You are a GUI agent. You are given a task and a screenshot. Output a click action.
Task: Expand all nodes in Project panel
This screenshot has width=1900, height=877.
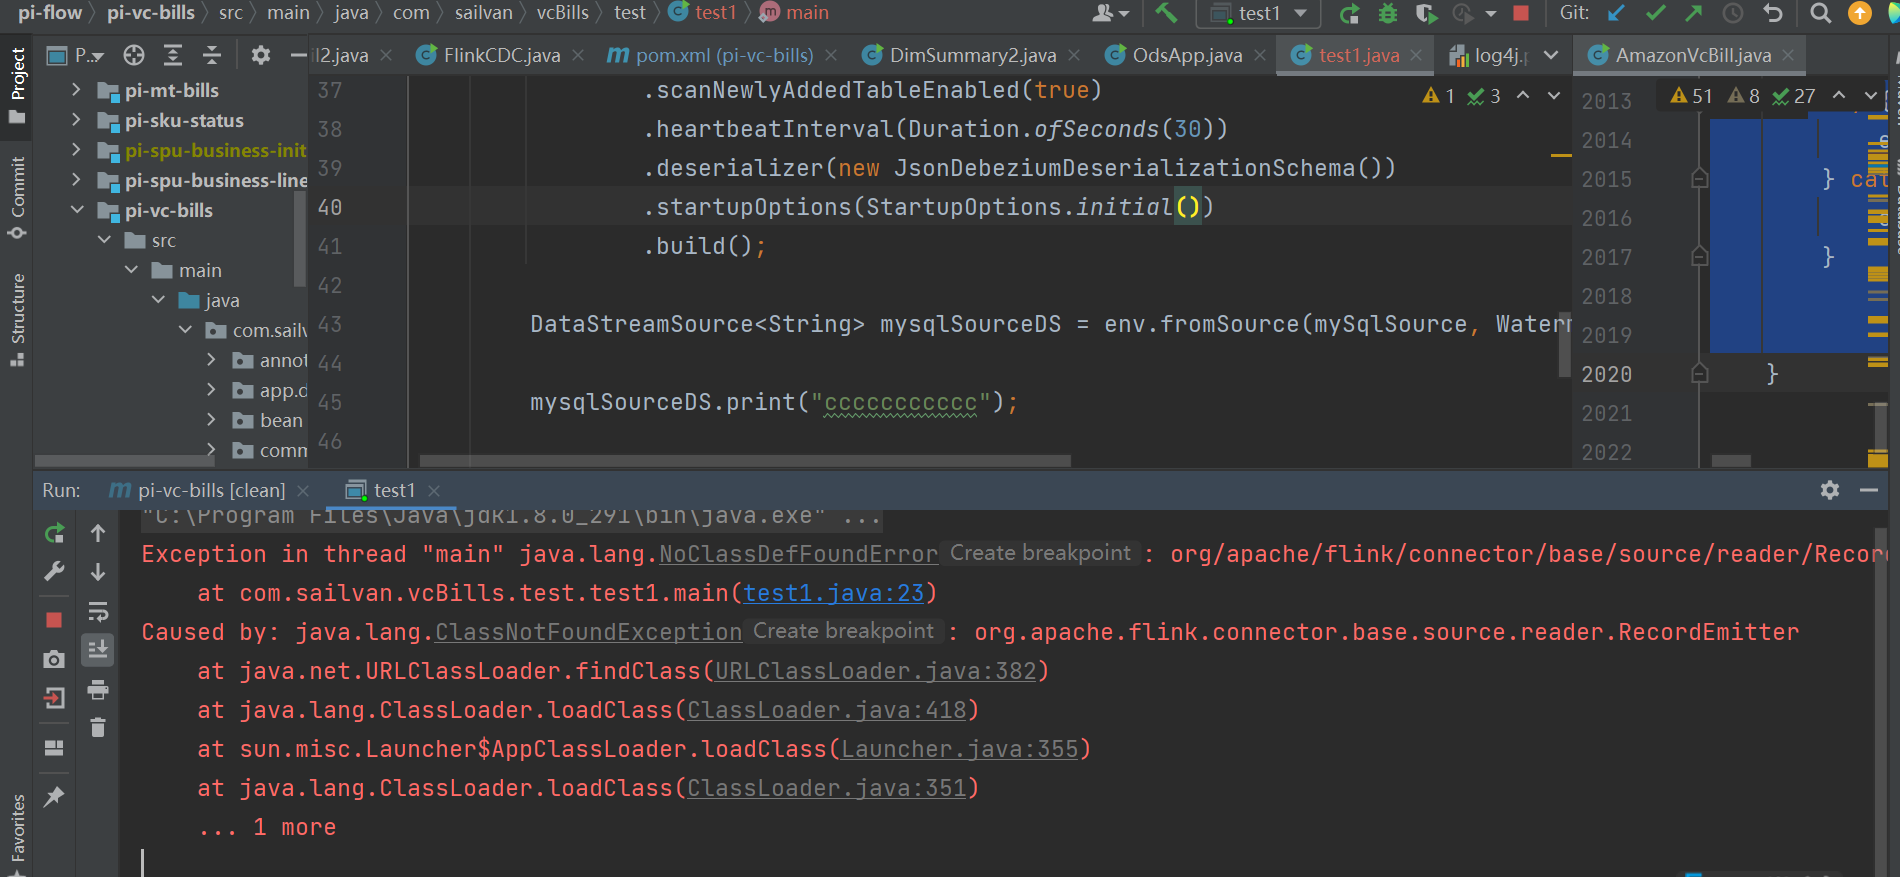[x=173, y=55]
